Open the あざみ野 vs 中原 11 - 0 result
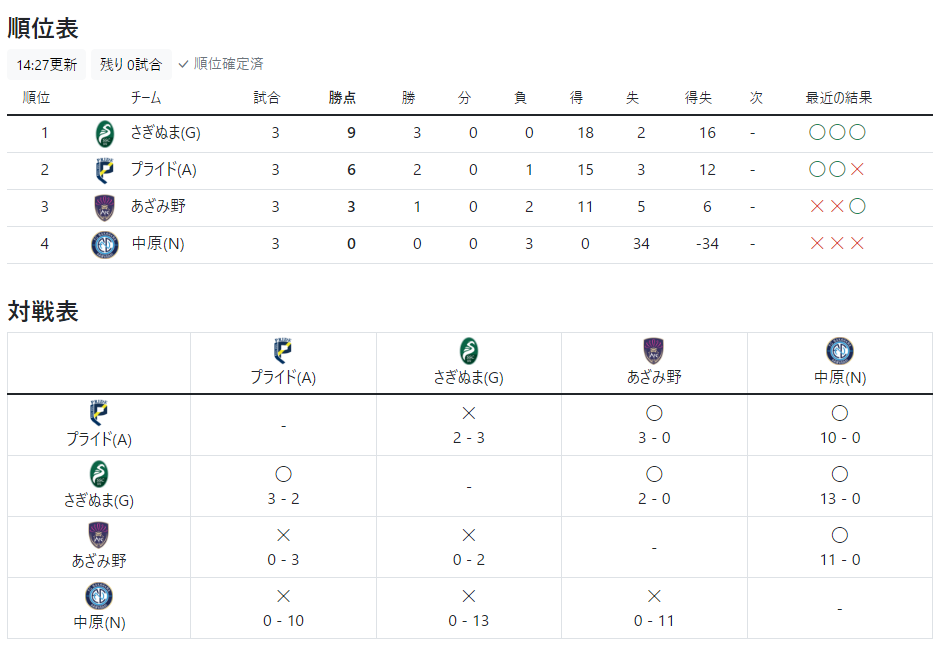The height and width of the screenshot is (647, 940). (x=840, y=548)
